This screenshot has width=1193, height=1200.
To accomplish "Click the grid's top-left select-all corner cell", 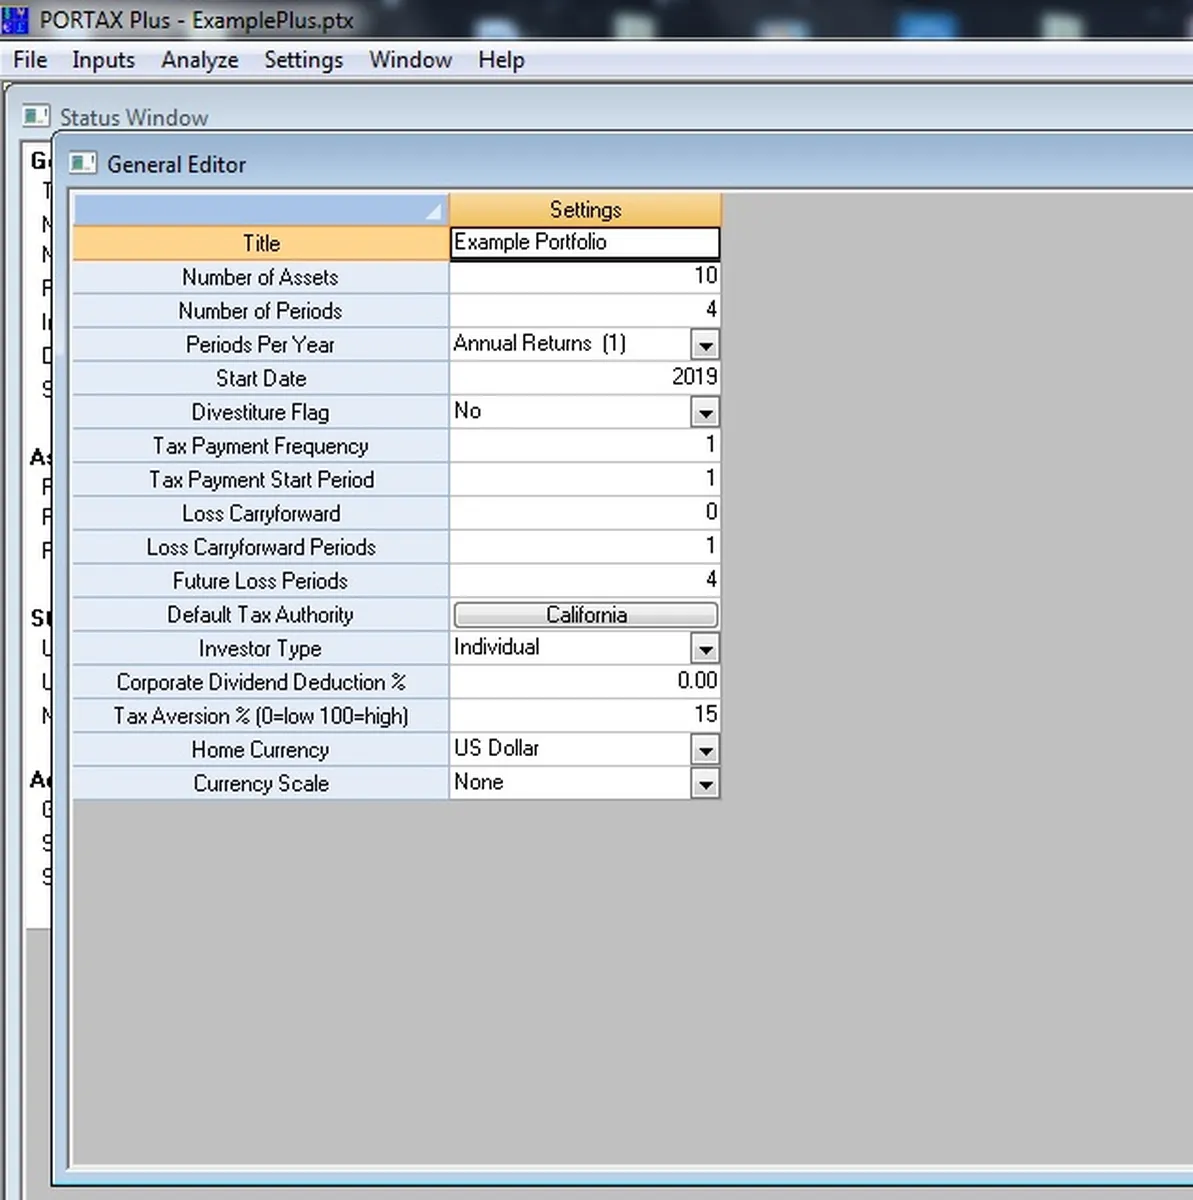I will [x=261, y=210].
